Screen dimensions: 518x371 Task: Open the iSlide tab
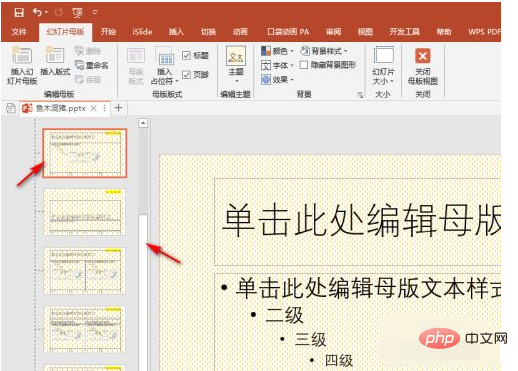tap(142, 32)
